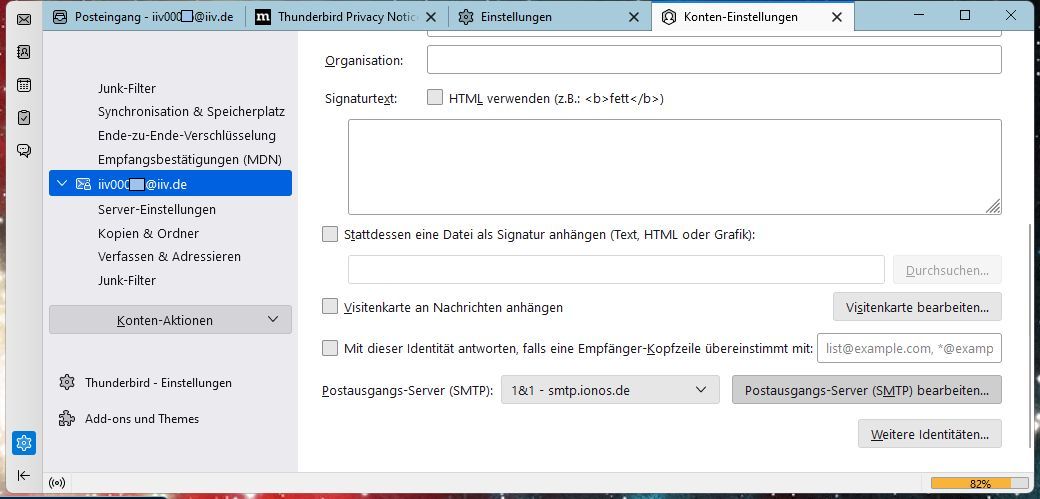Click the Settings gear in spaces toolbar
The image size is (1040, 499).
24,442
